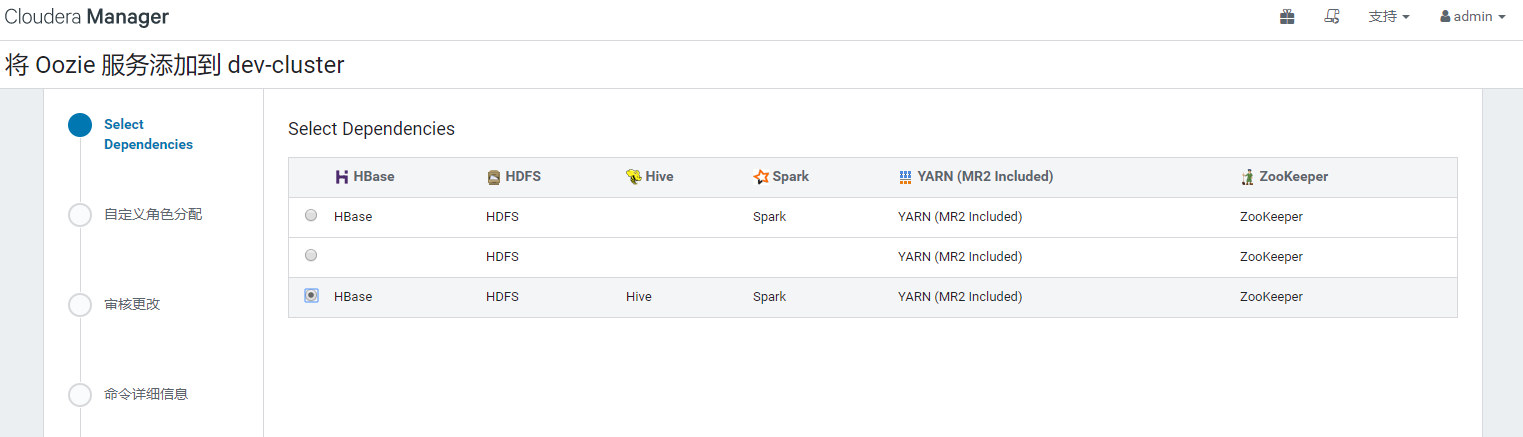
Task: Select radio for HDFS-only dependency row
Action: click(x=311, y=255)
